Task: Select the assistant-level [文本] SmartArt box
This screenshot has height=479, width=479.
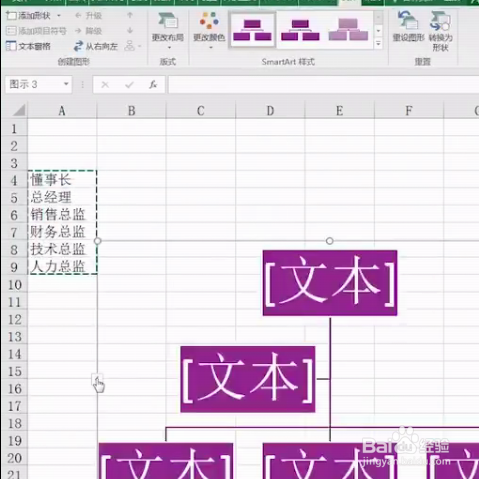Action: [248, 379]
